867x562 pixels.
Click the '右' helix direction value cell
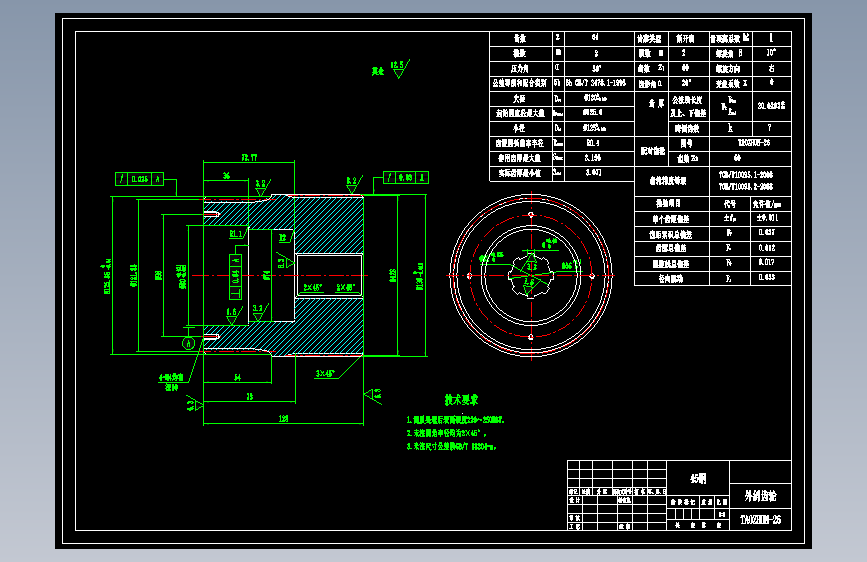pyautogui.click(x=771, y=69)
